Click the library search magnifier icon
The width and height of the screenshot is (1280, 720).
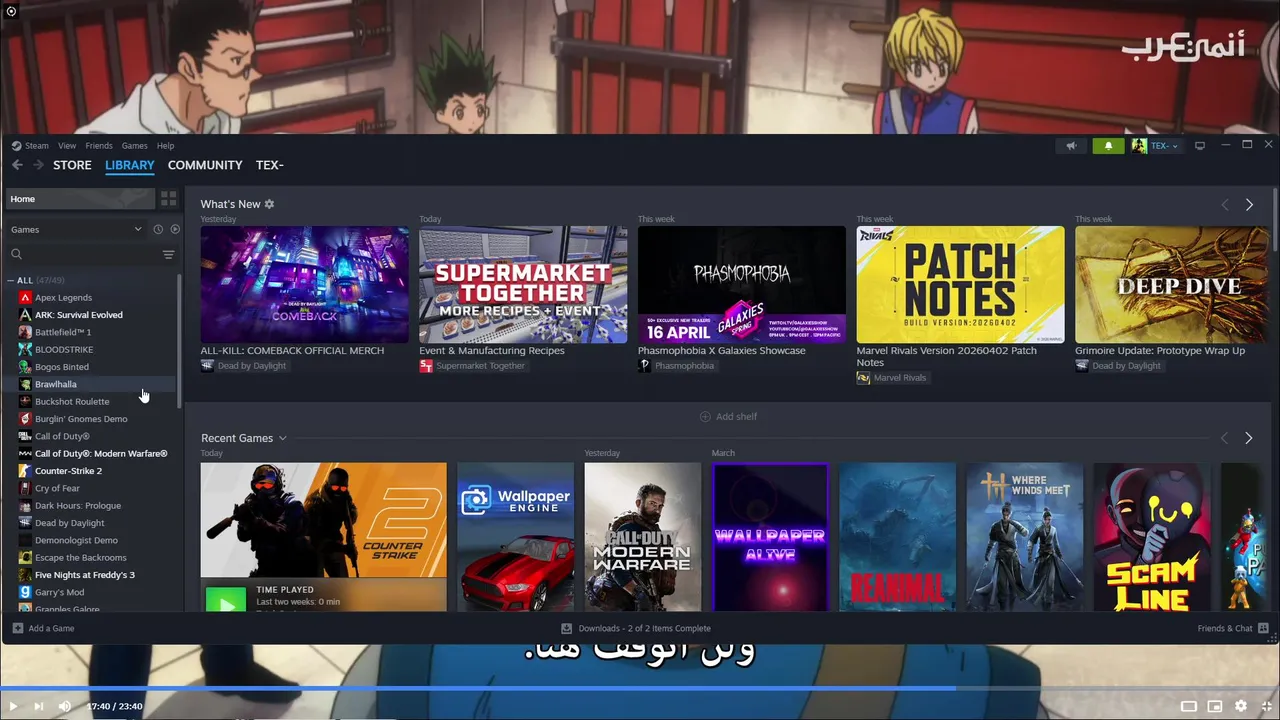coord(17,255)
